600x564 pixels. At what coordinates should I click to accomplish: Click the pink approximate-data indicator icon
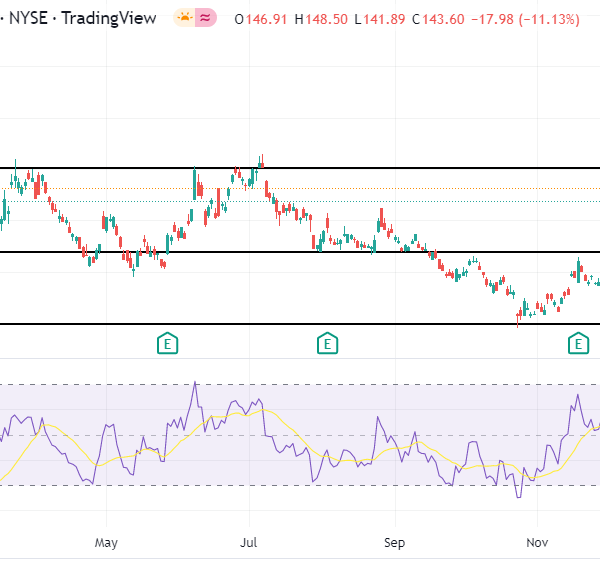coord(207,18)
